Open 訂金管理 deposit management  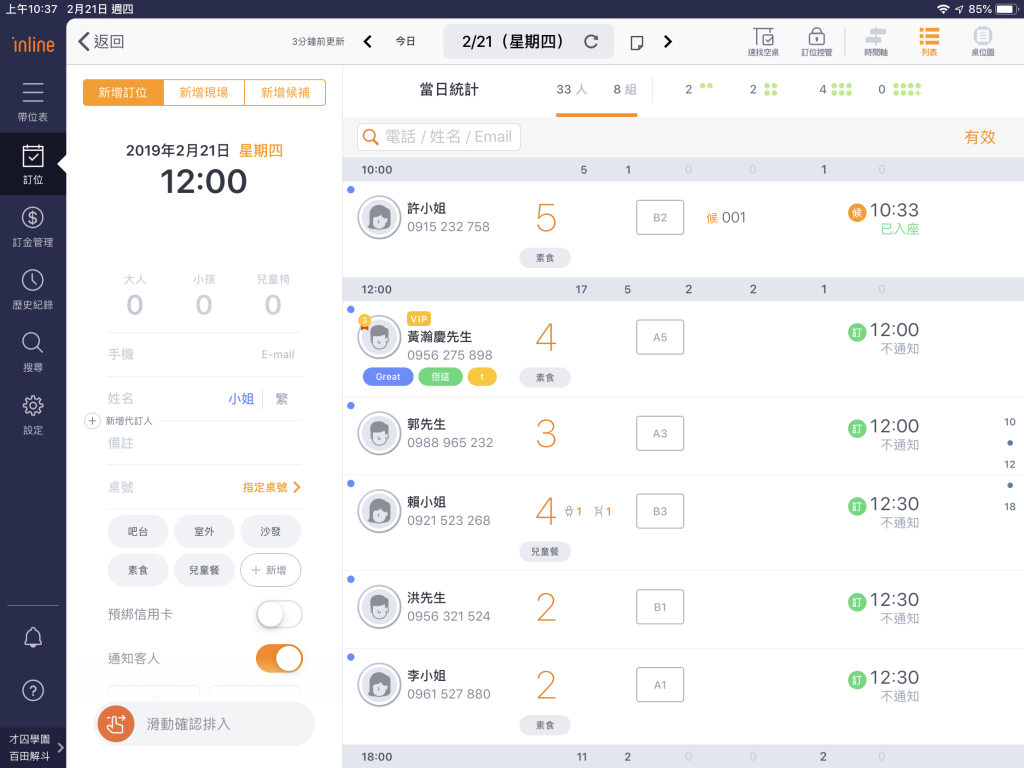(x=33, y=226)
